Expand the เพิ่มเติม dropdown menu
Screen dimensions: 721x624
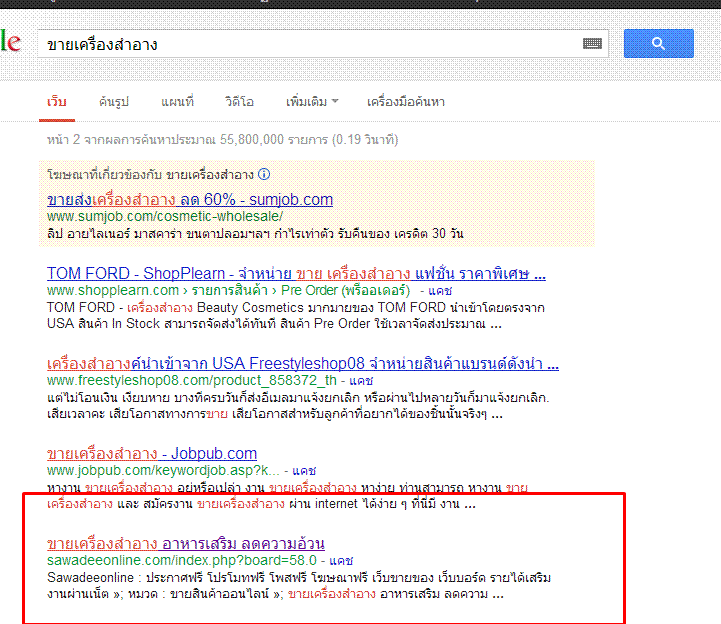[x=312, y=102]
